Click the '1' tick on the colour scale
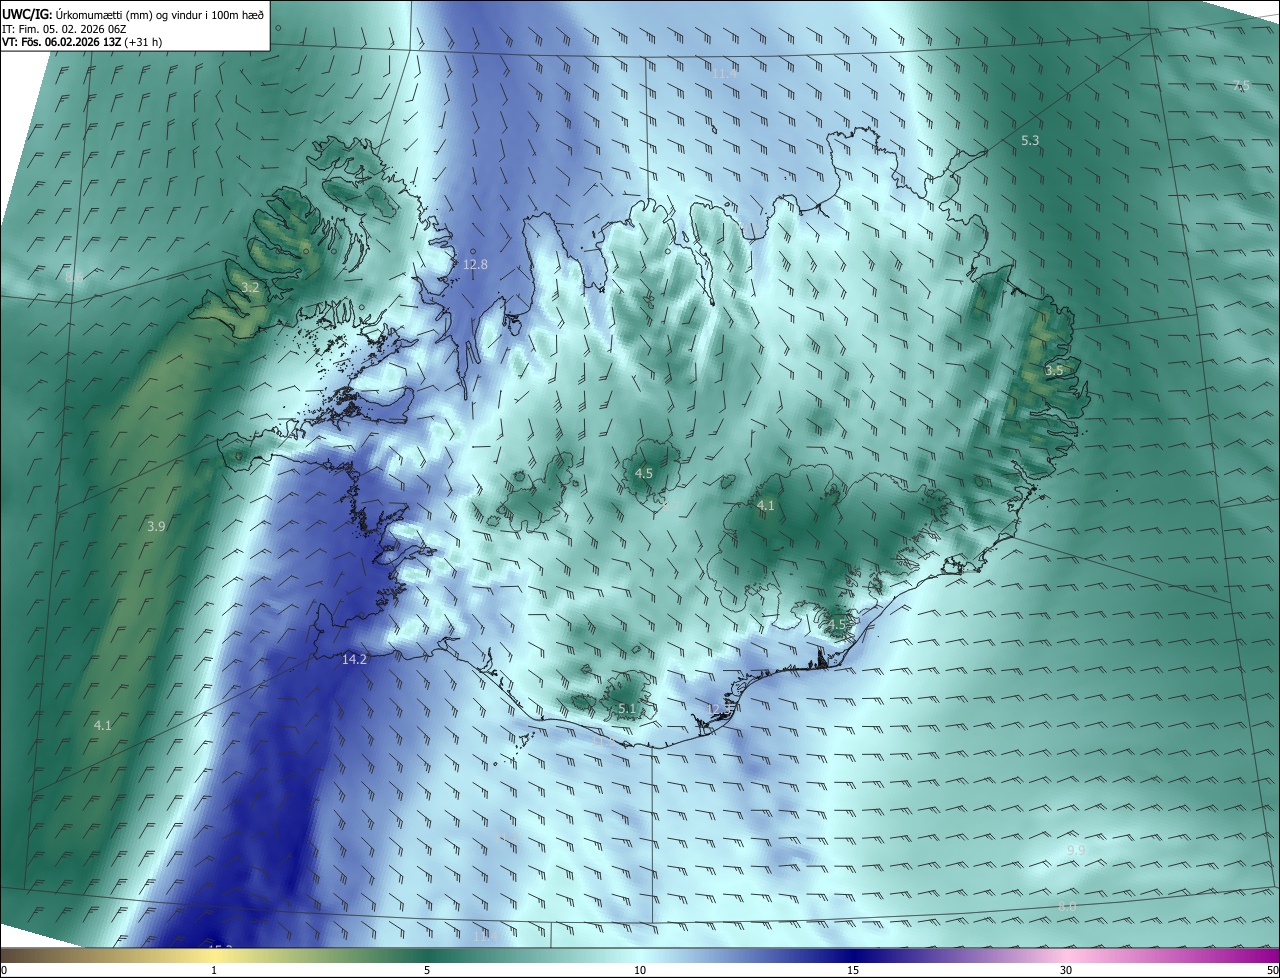The image size is (1280, 978). [x=214, y=970]
